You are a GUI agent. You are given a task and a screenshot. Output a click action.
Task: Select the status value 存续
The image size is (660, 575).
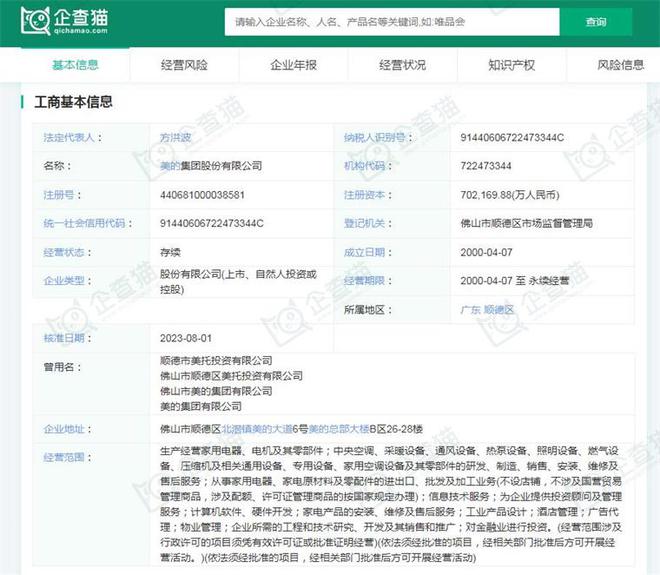point(170,252)
